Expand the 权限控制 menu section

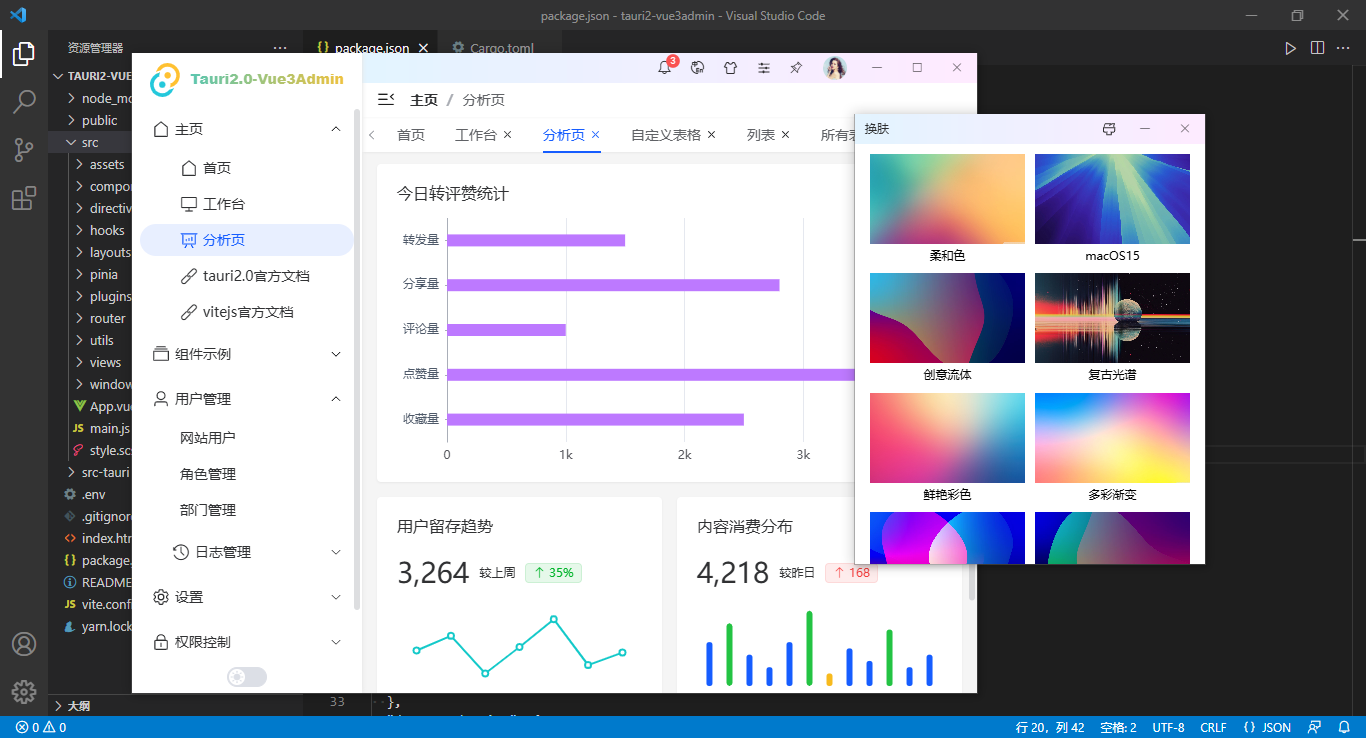point(246,642)
